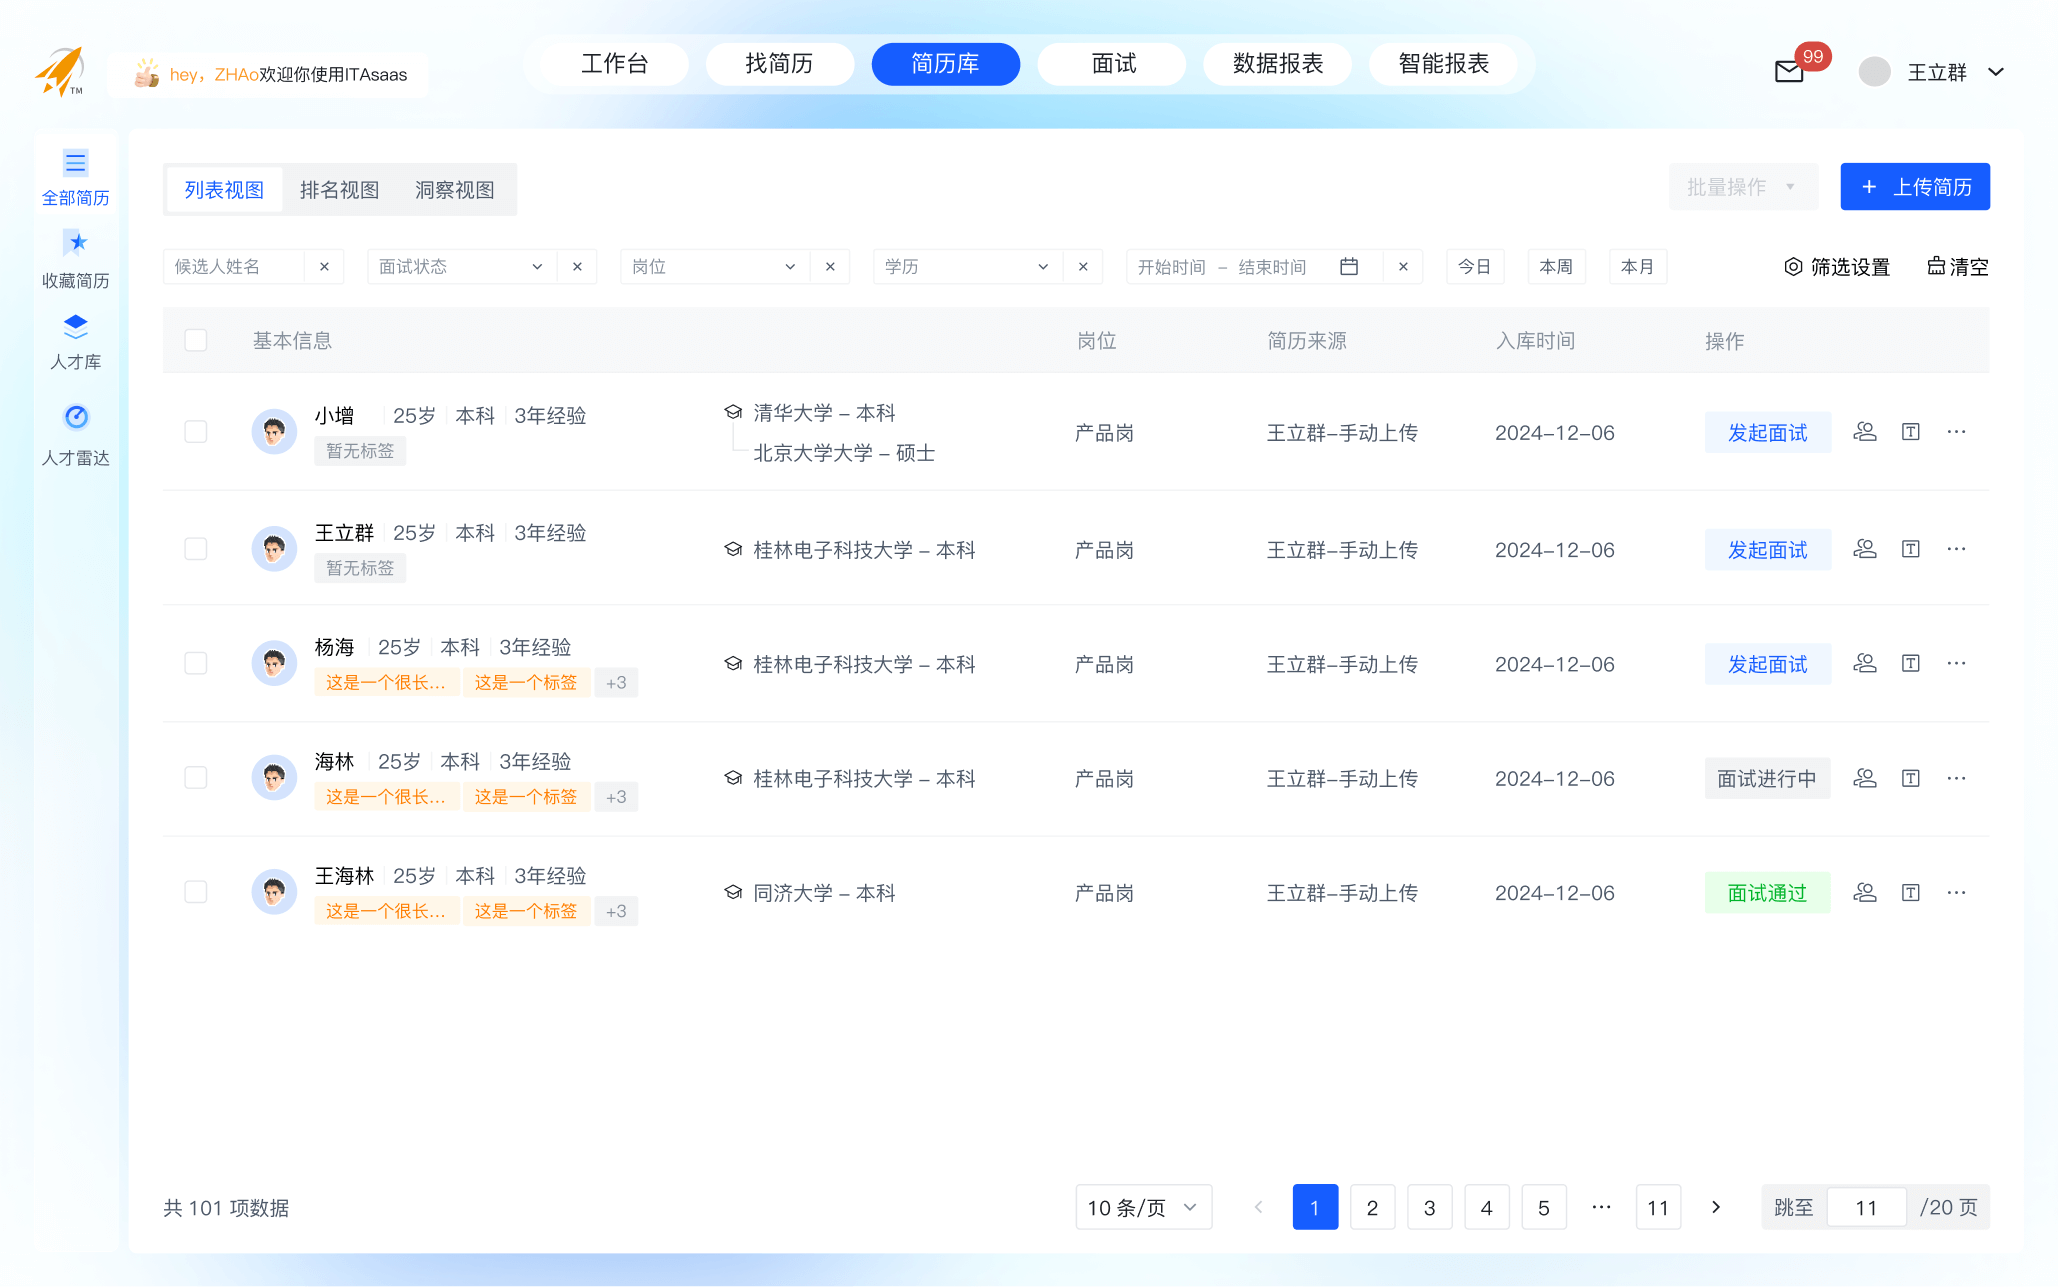Click the 上传简历 upload button
The image size is (2058, 1287).
tap(1914, 187)
